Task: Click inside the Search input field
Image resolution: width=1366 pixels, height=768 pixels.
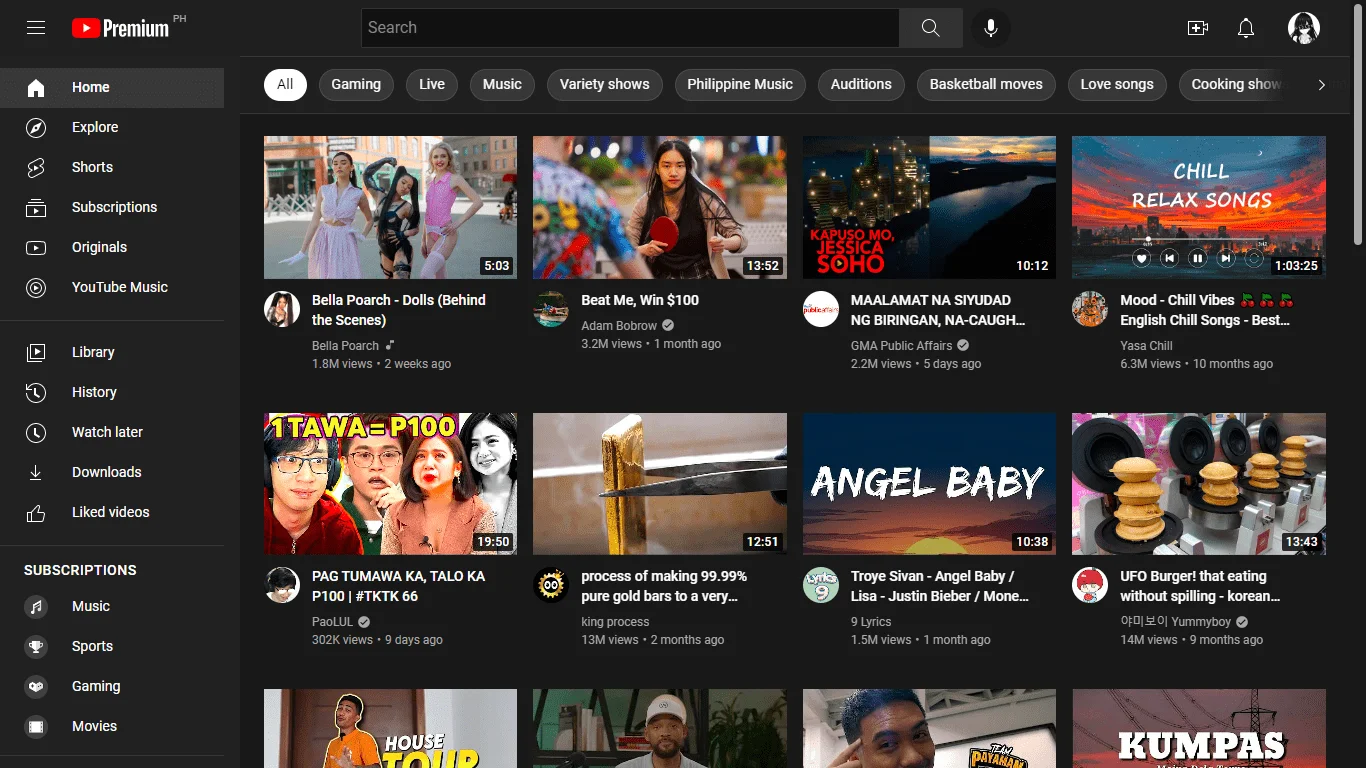Action: click(x=630, y=28)
